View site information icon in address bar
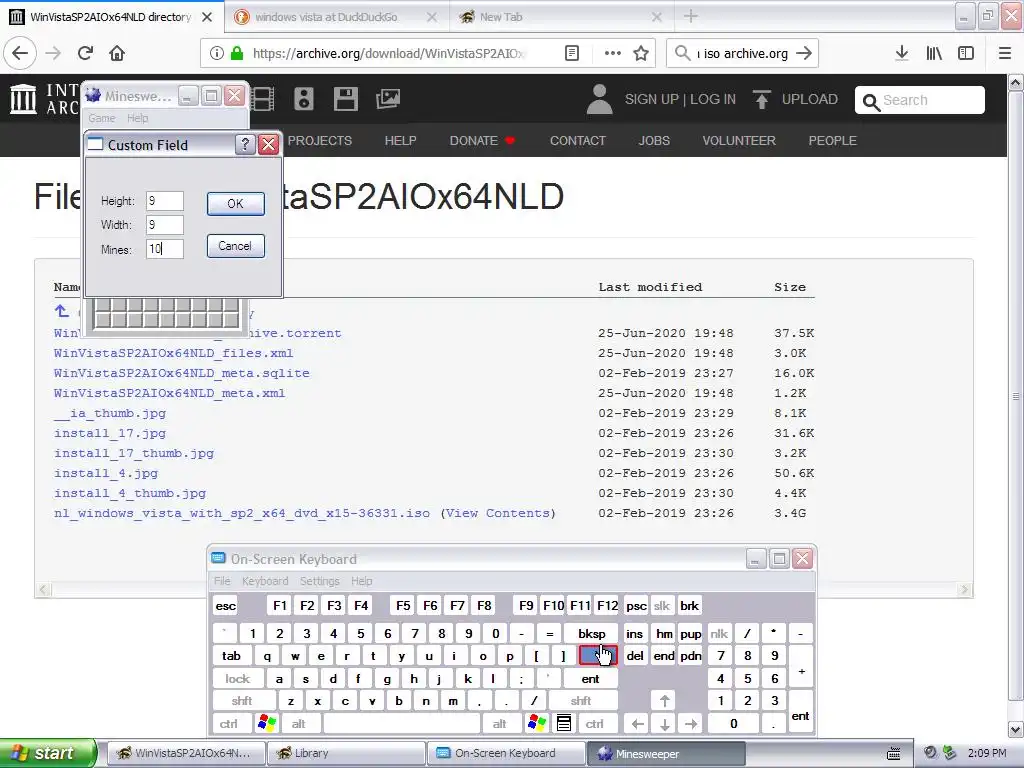This screenshot has width=1024, height=768. (x=217, y=54)
